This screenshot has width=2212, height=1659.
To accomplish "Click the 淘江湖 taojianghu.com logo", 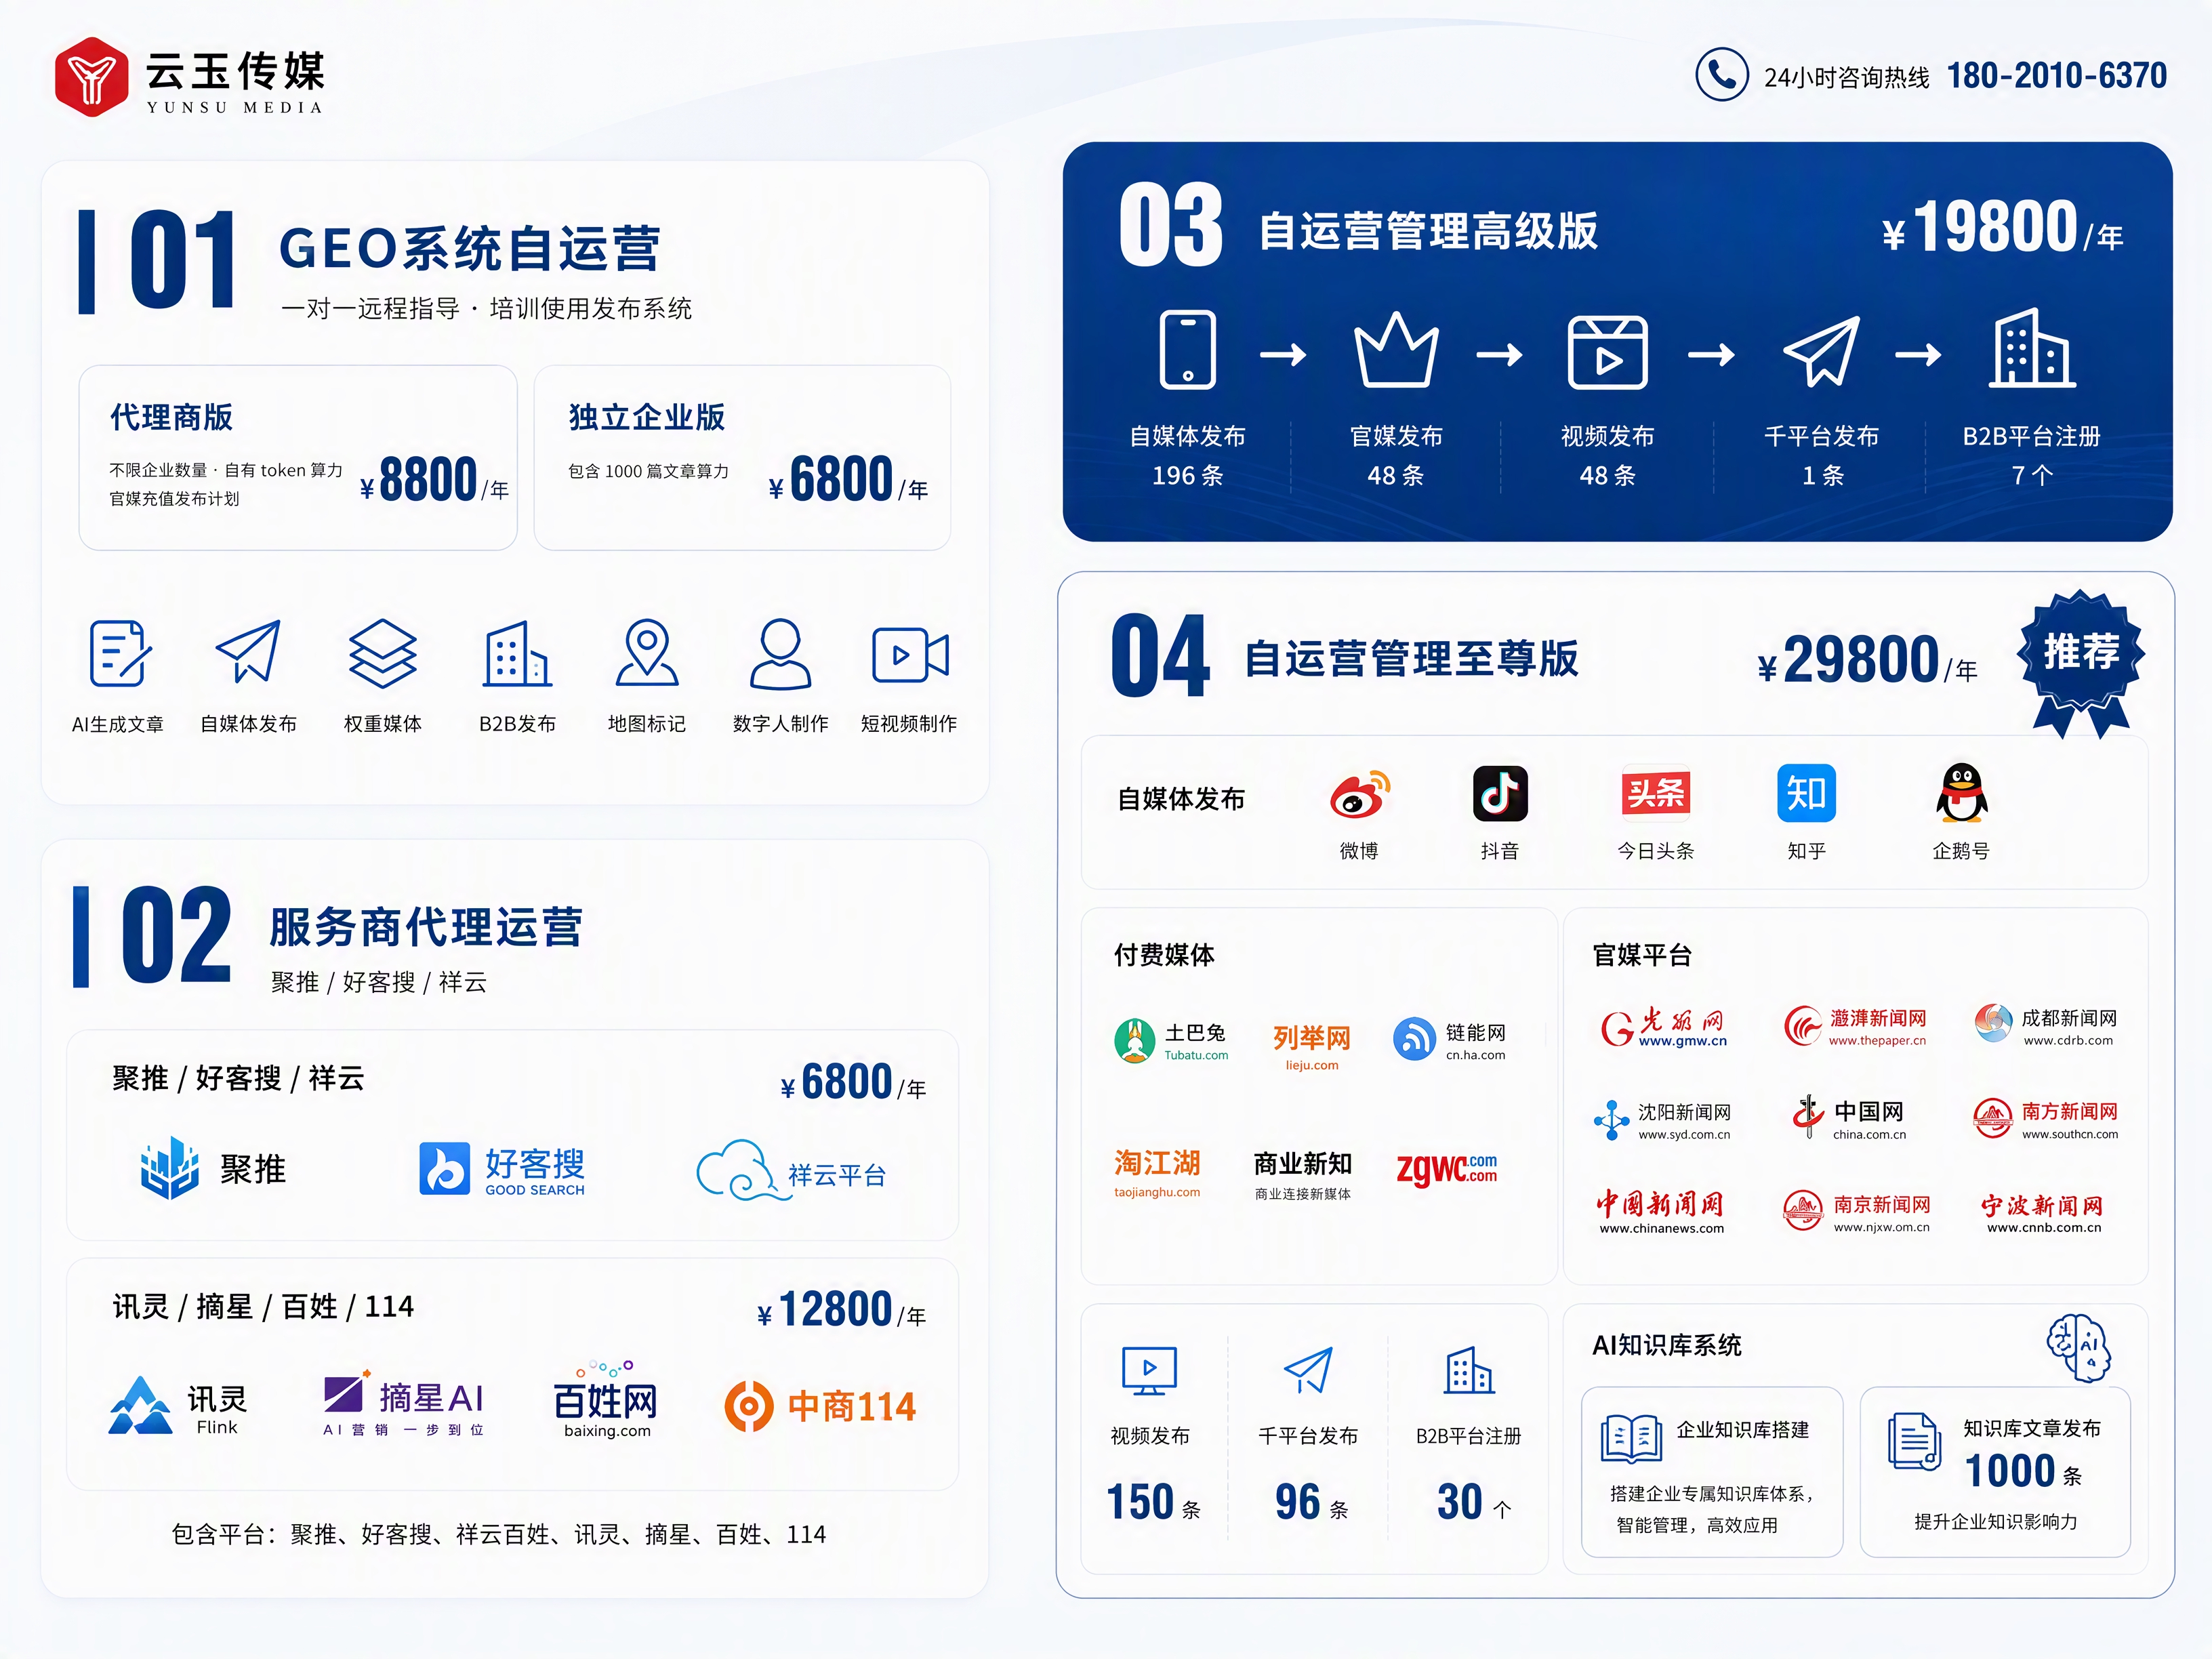I will (x=1157, y=1172).
